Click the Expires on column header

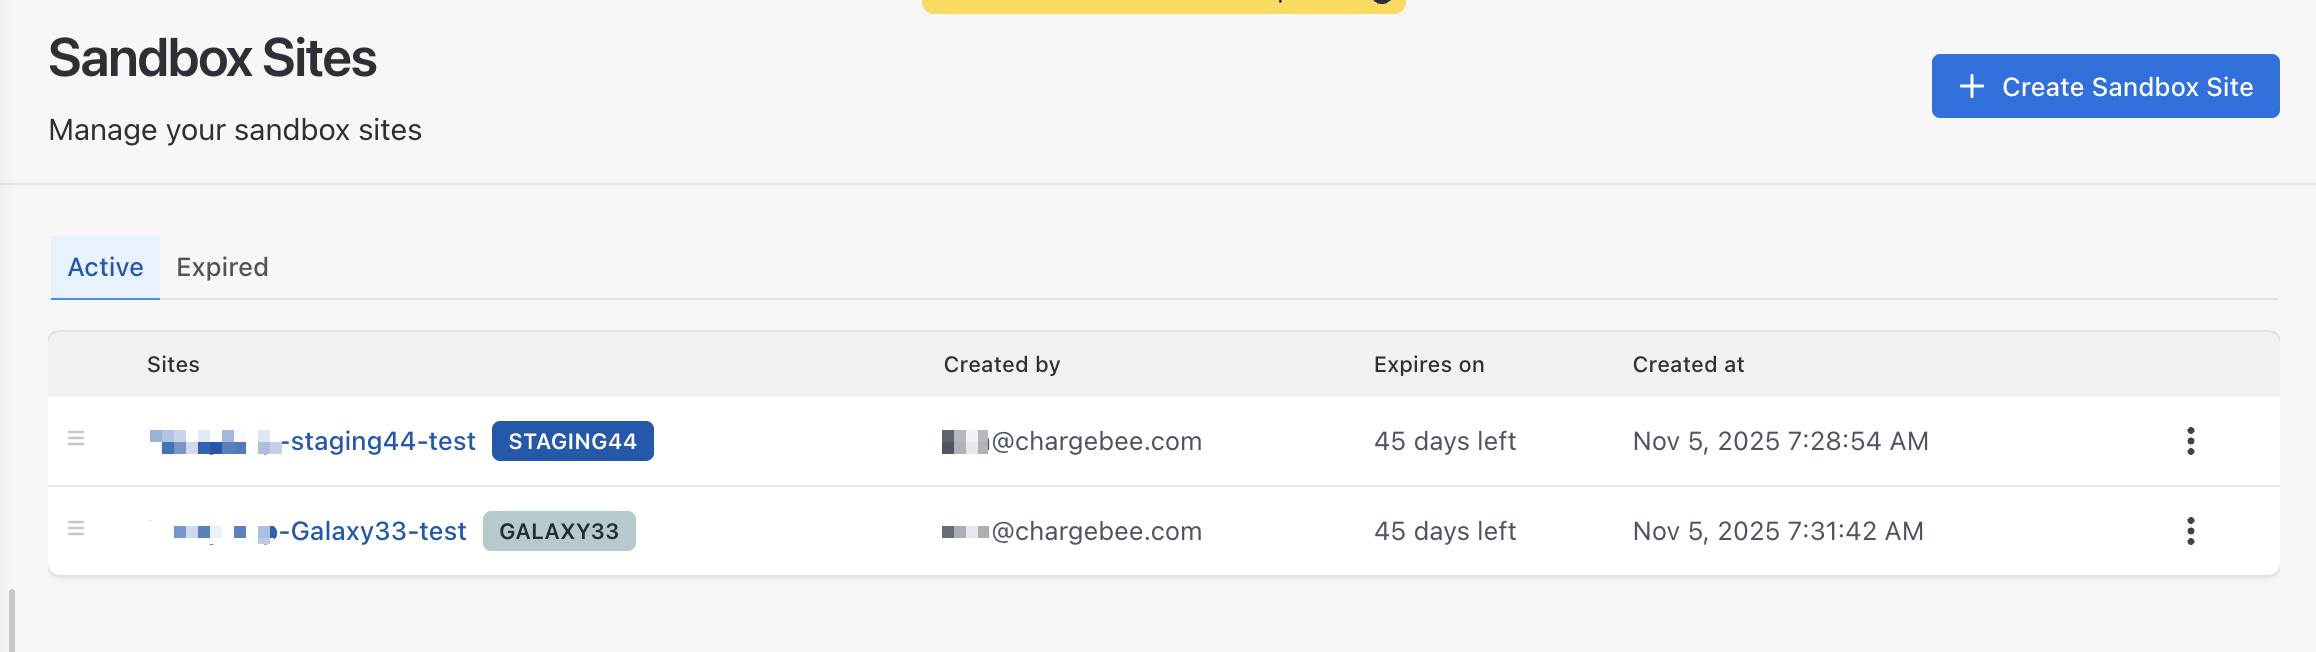point(1428,365)
